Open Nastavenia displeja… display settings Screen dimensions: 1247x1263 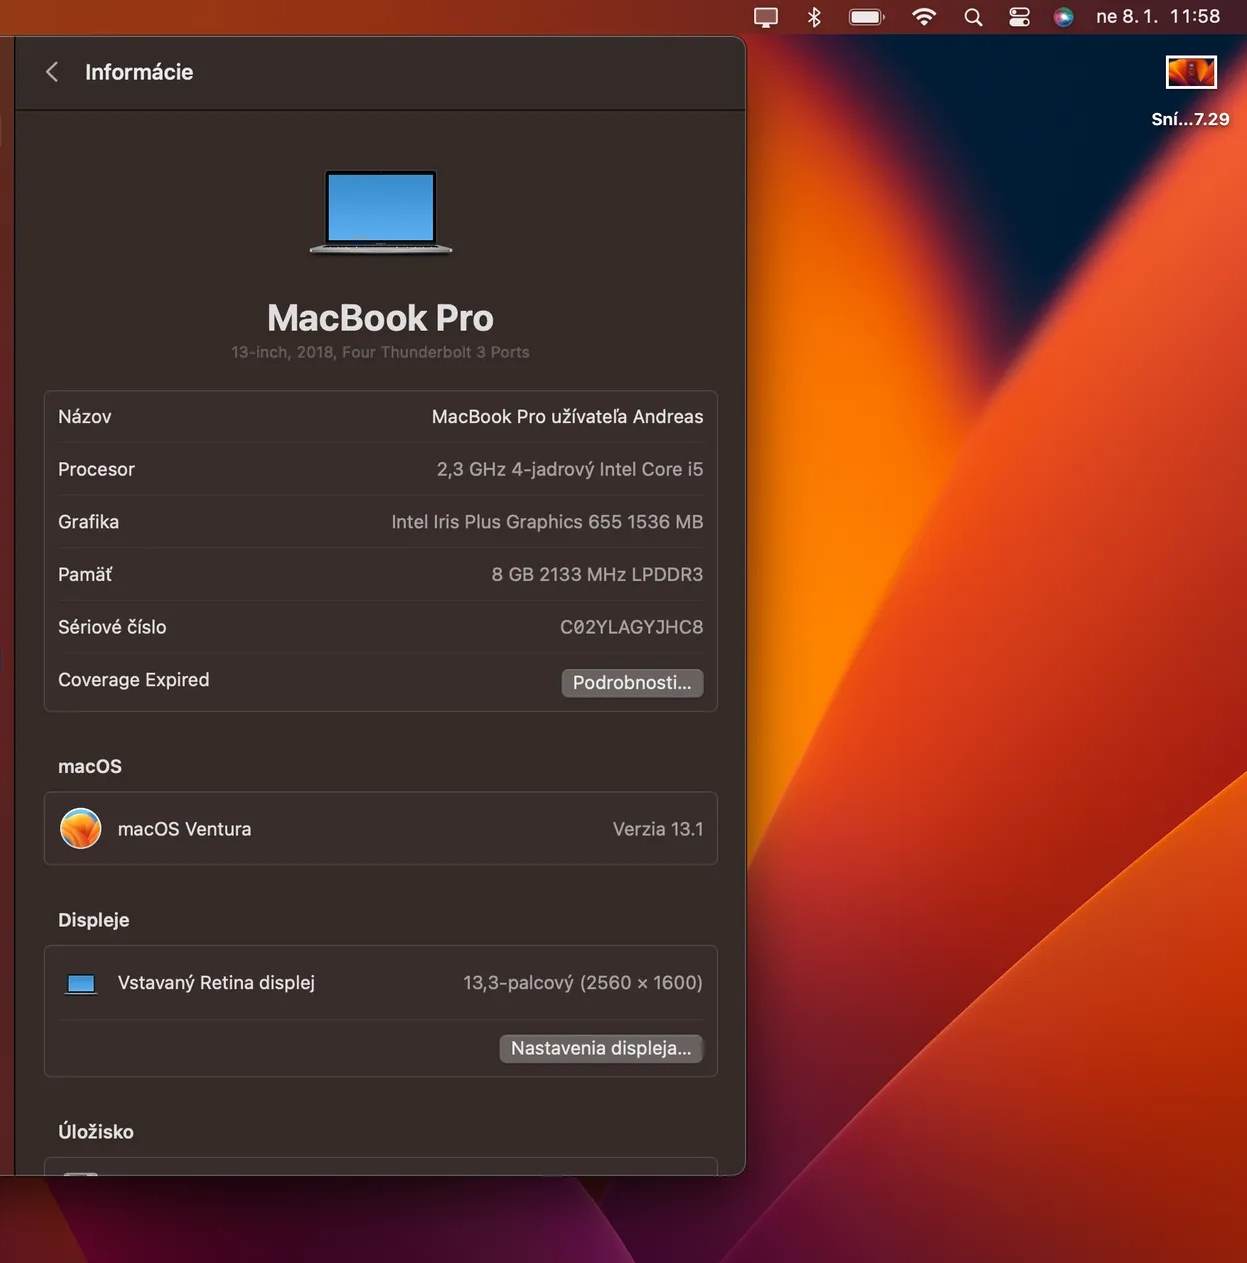pyautogui.click(x=601, y=1048)
